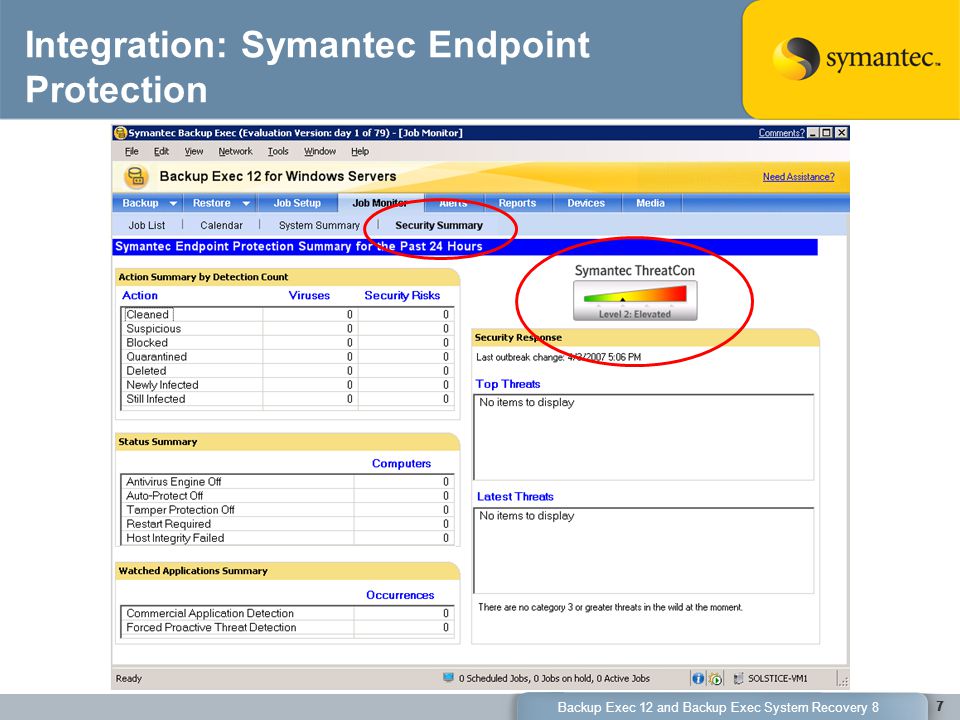Image resolution: width=960 pixels, height=720 pixels.
Task: Click the scheduled jobs monitor icon in status bar
Action: pos(448,678)
